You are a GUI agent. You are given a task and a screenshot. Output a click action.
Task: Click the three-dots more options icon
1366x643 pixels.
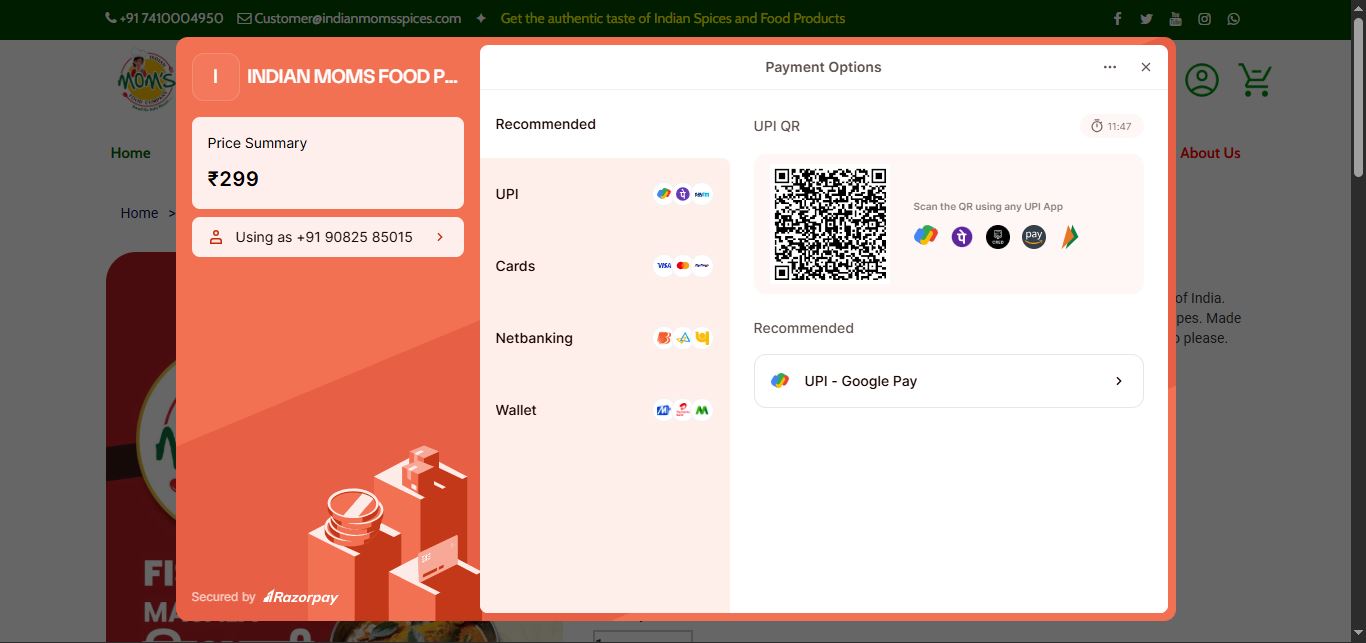1110,67
